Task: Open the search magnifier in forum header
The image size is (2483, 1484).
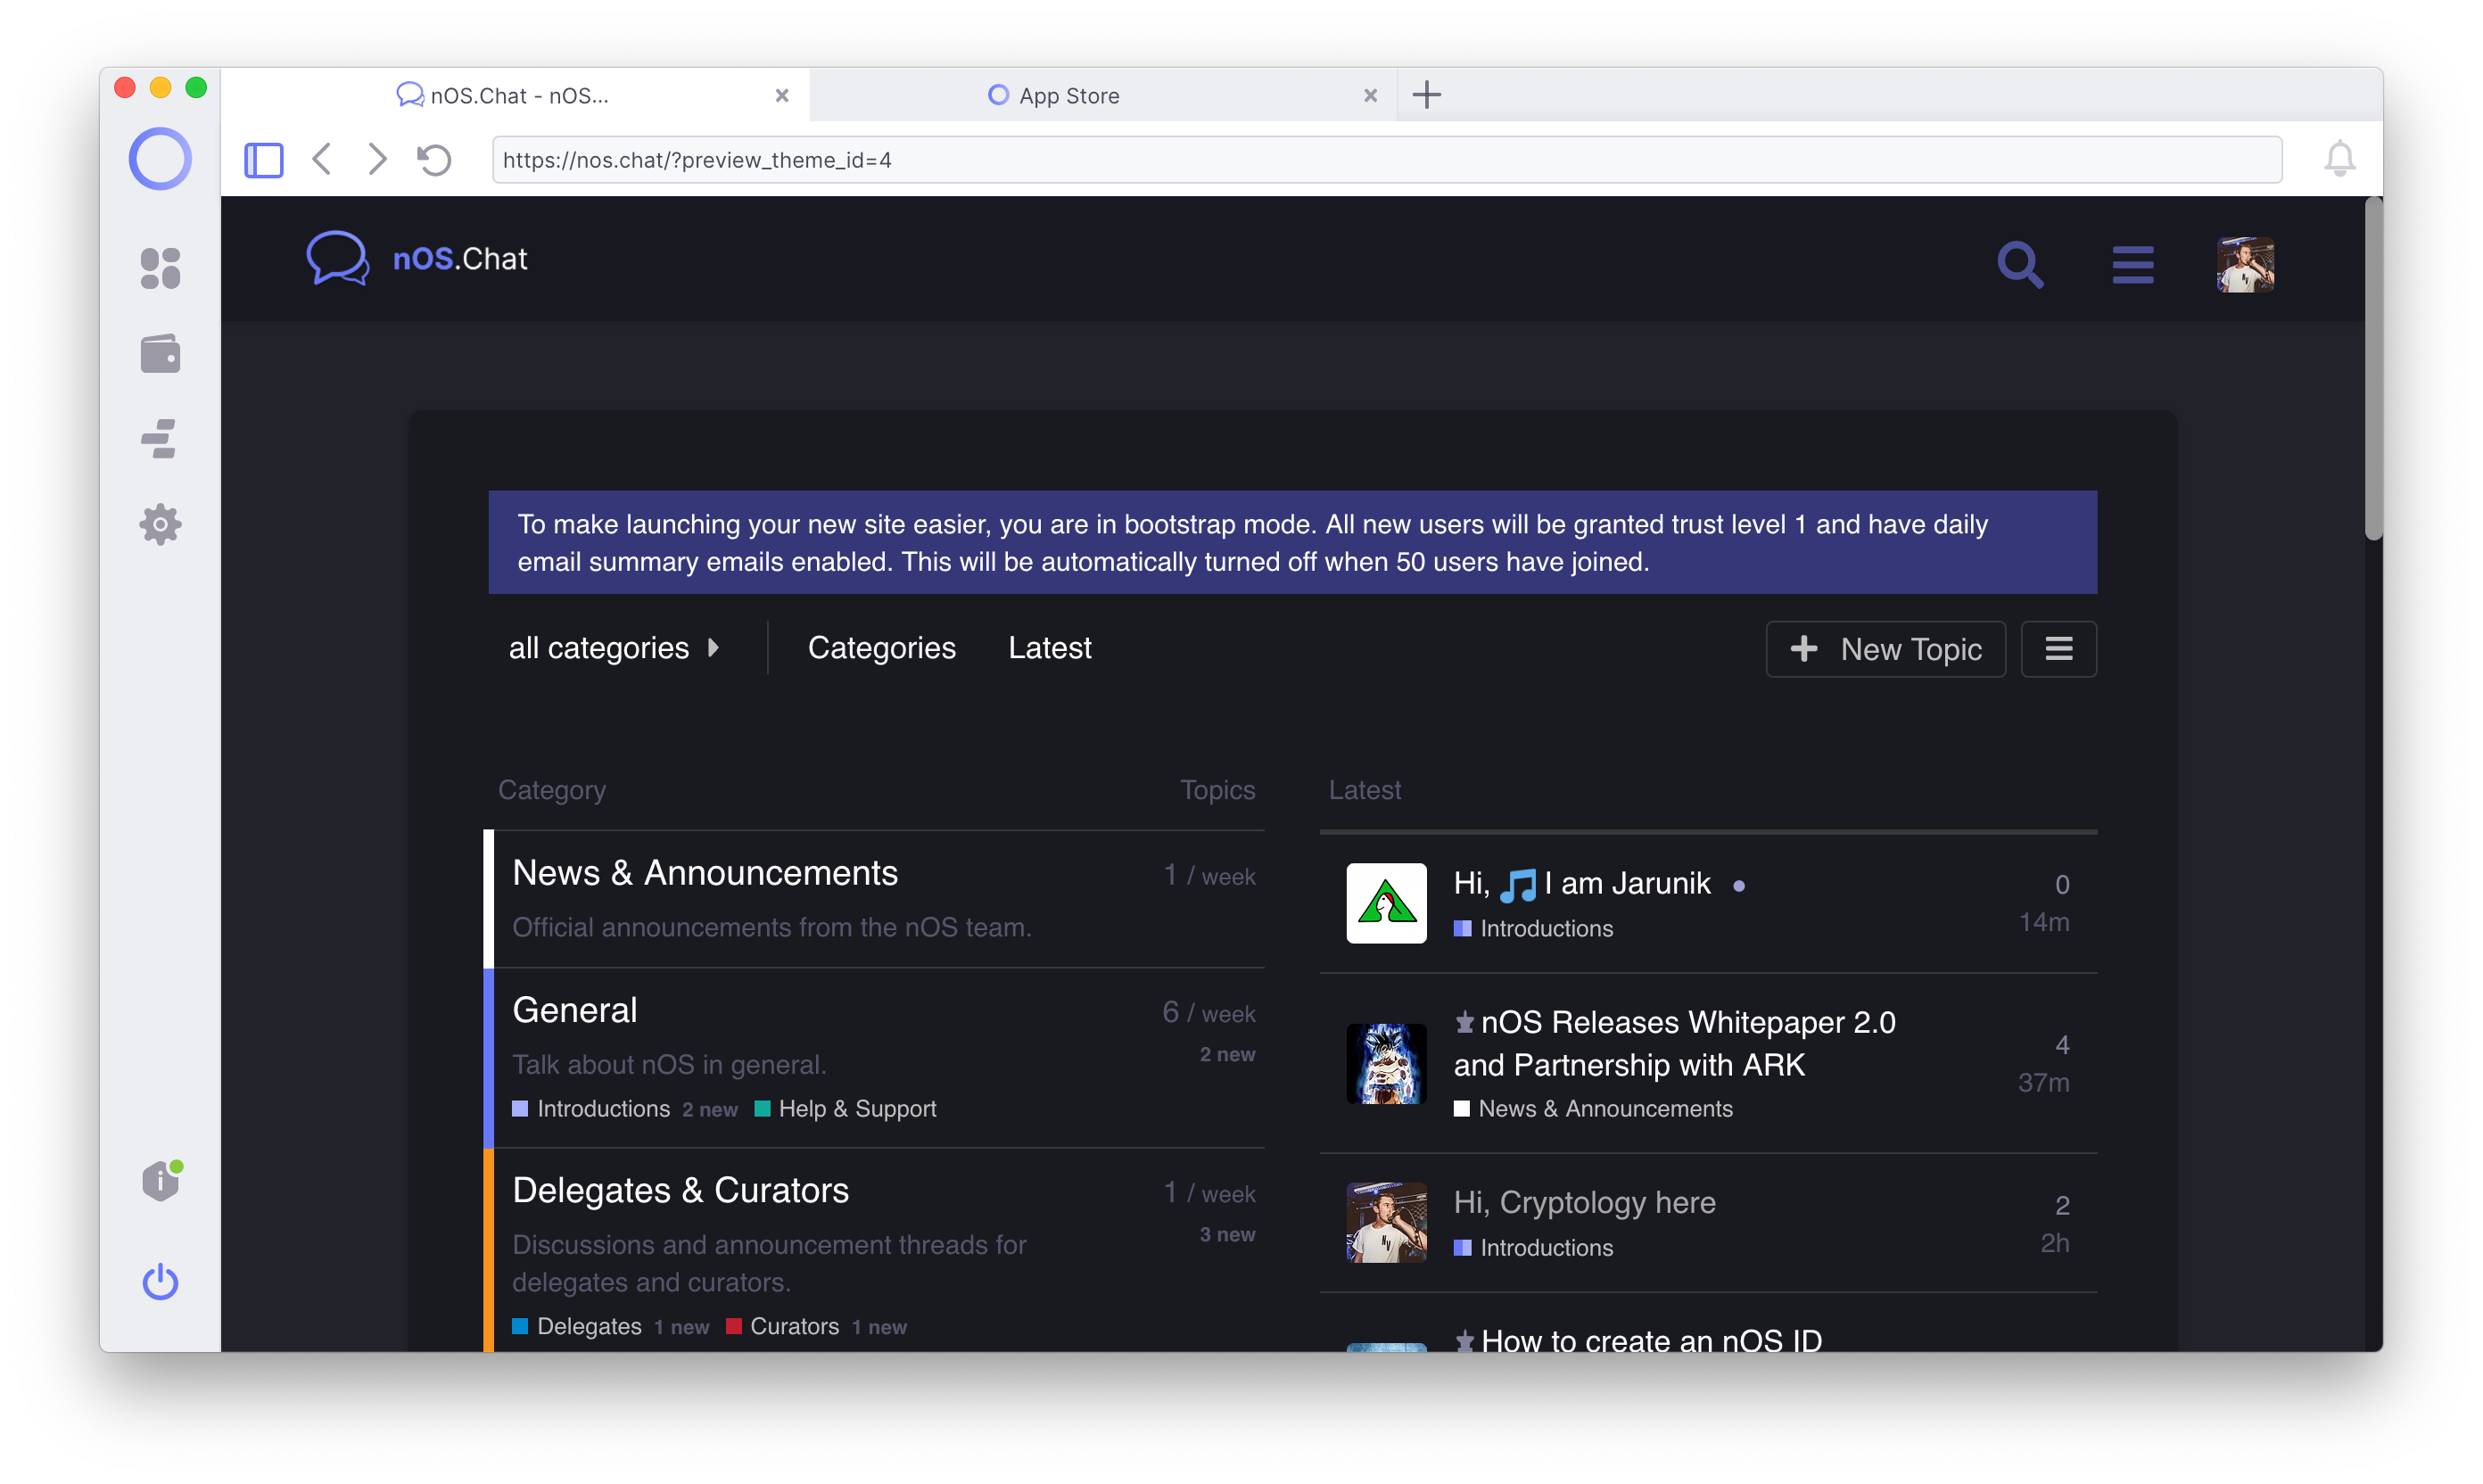Action: (x=2020, y=265)
